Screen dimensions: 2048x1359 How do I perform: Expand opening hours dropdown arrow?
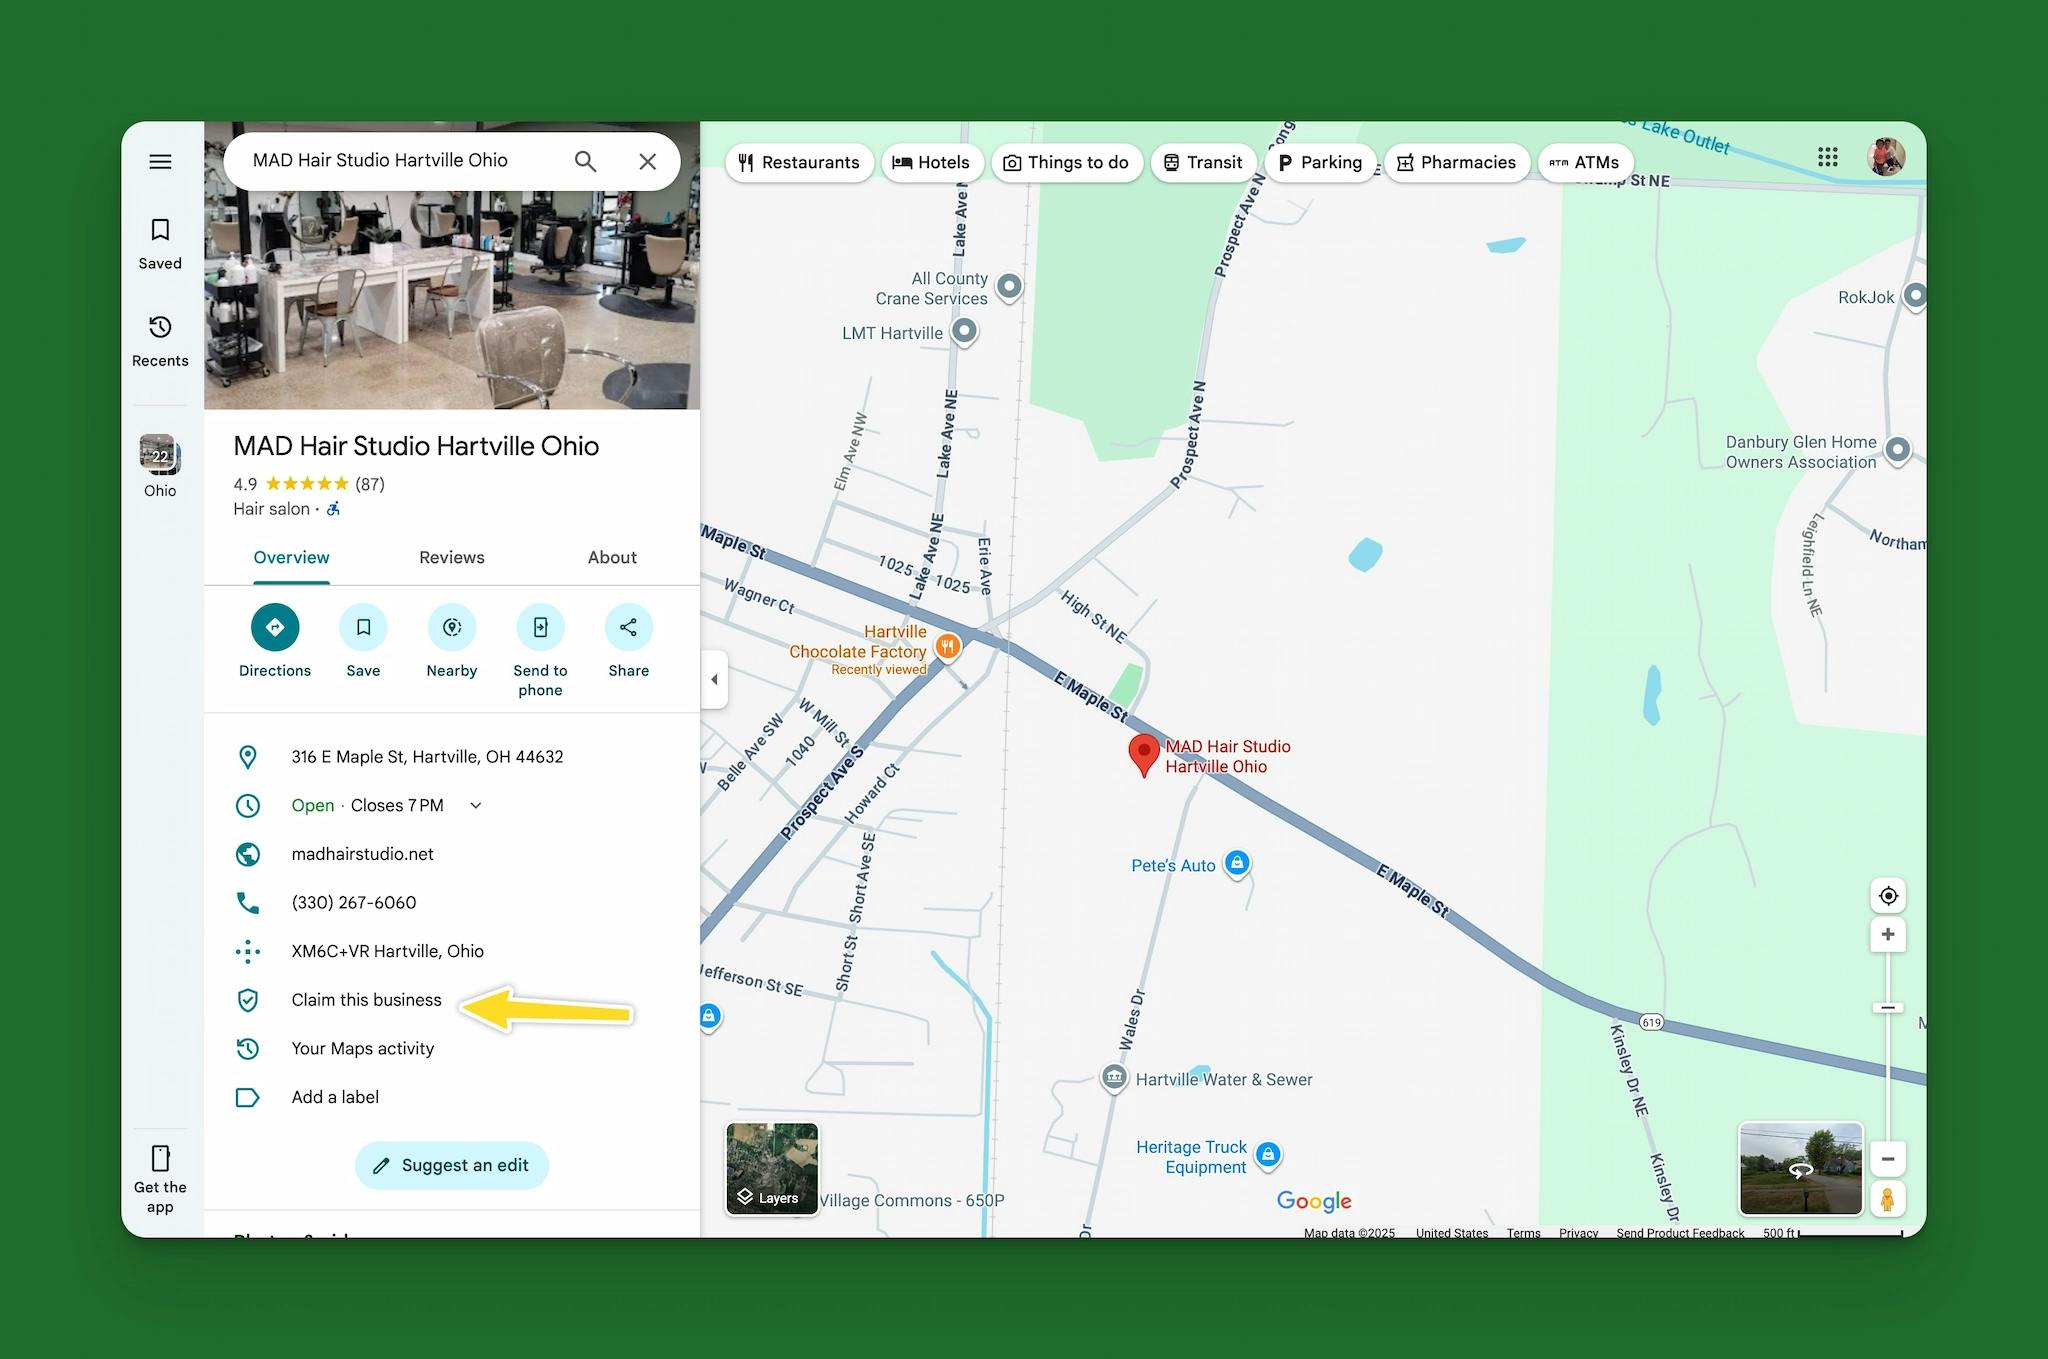coord(476,806)
